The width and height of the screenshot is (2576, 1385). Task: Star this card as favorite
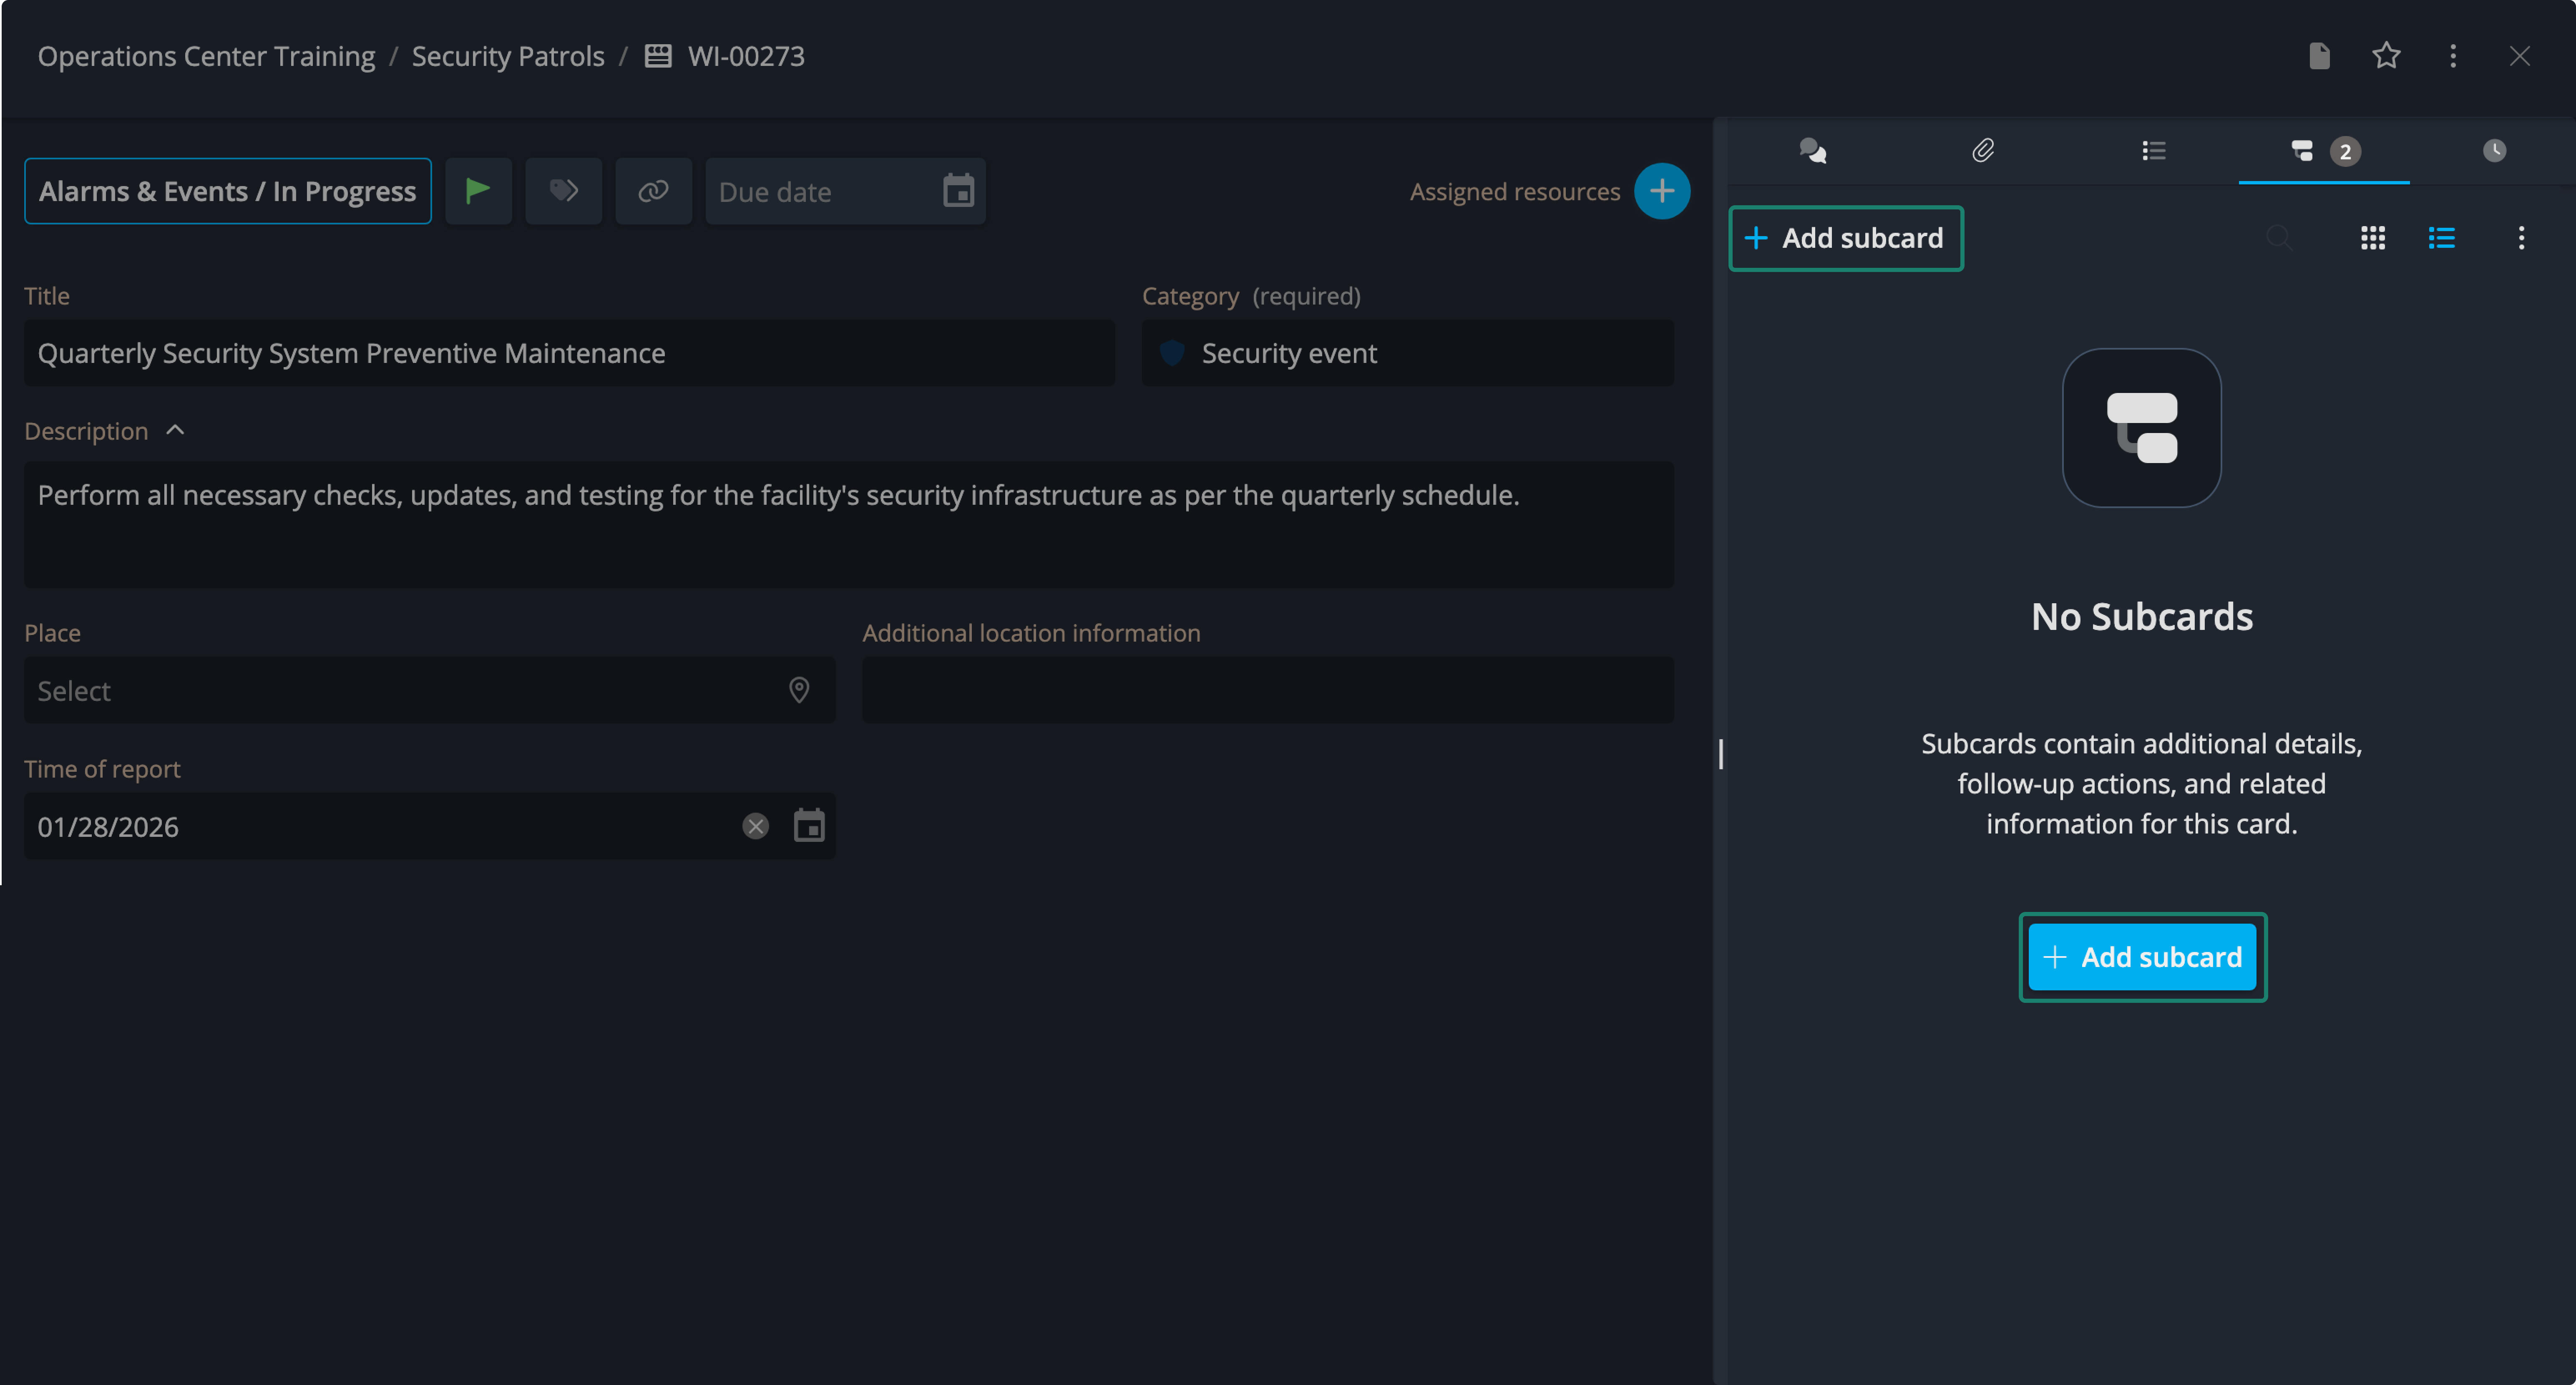point(2386,56)
